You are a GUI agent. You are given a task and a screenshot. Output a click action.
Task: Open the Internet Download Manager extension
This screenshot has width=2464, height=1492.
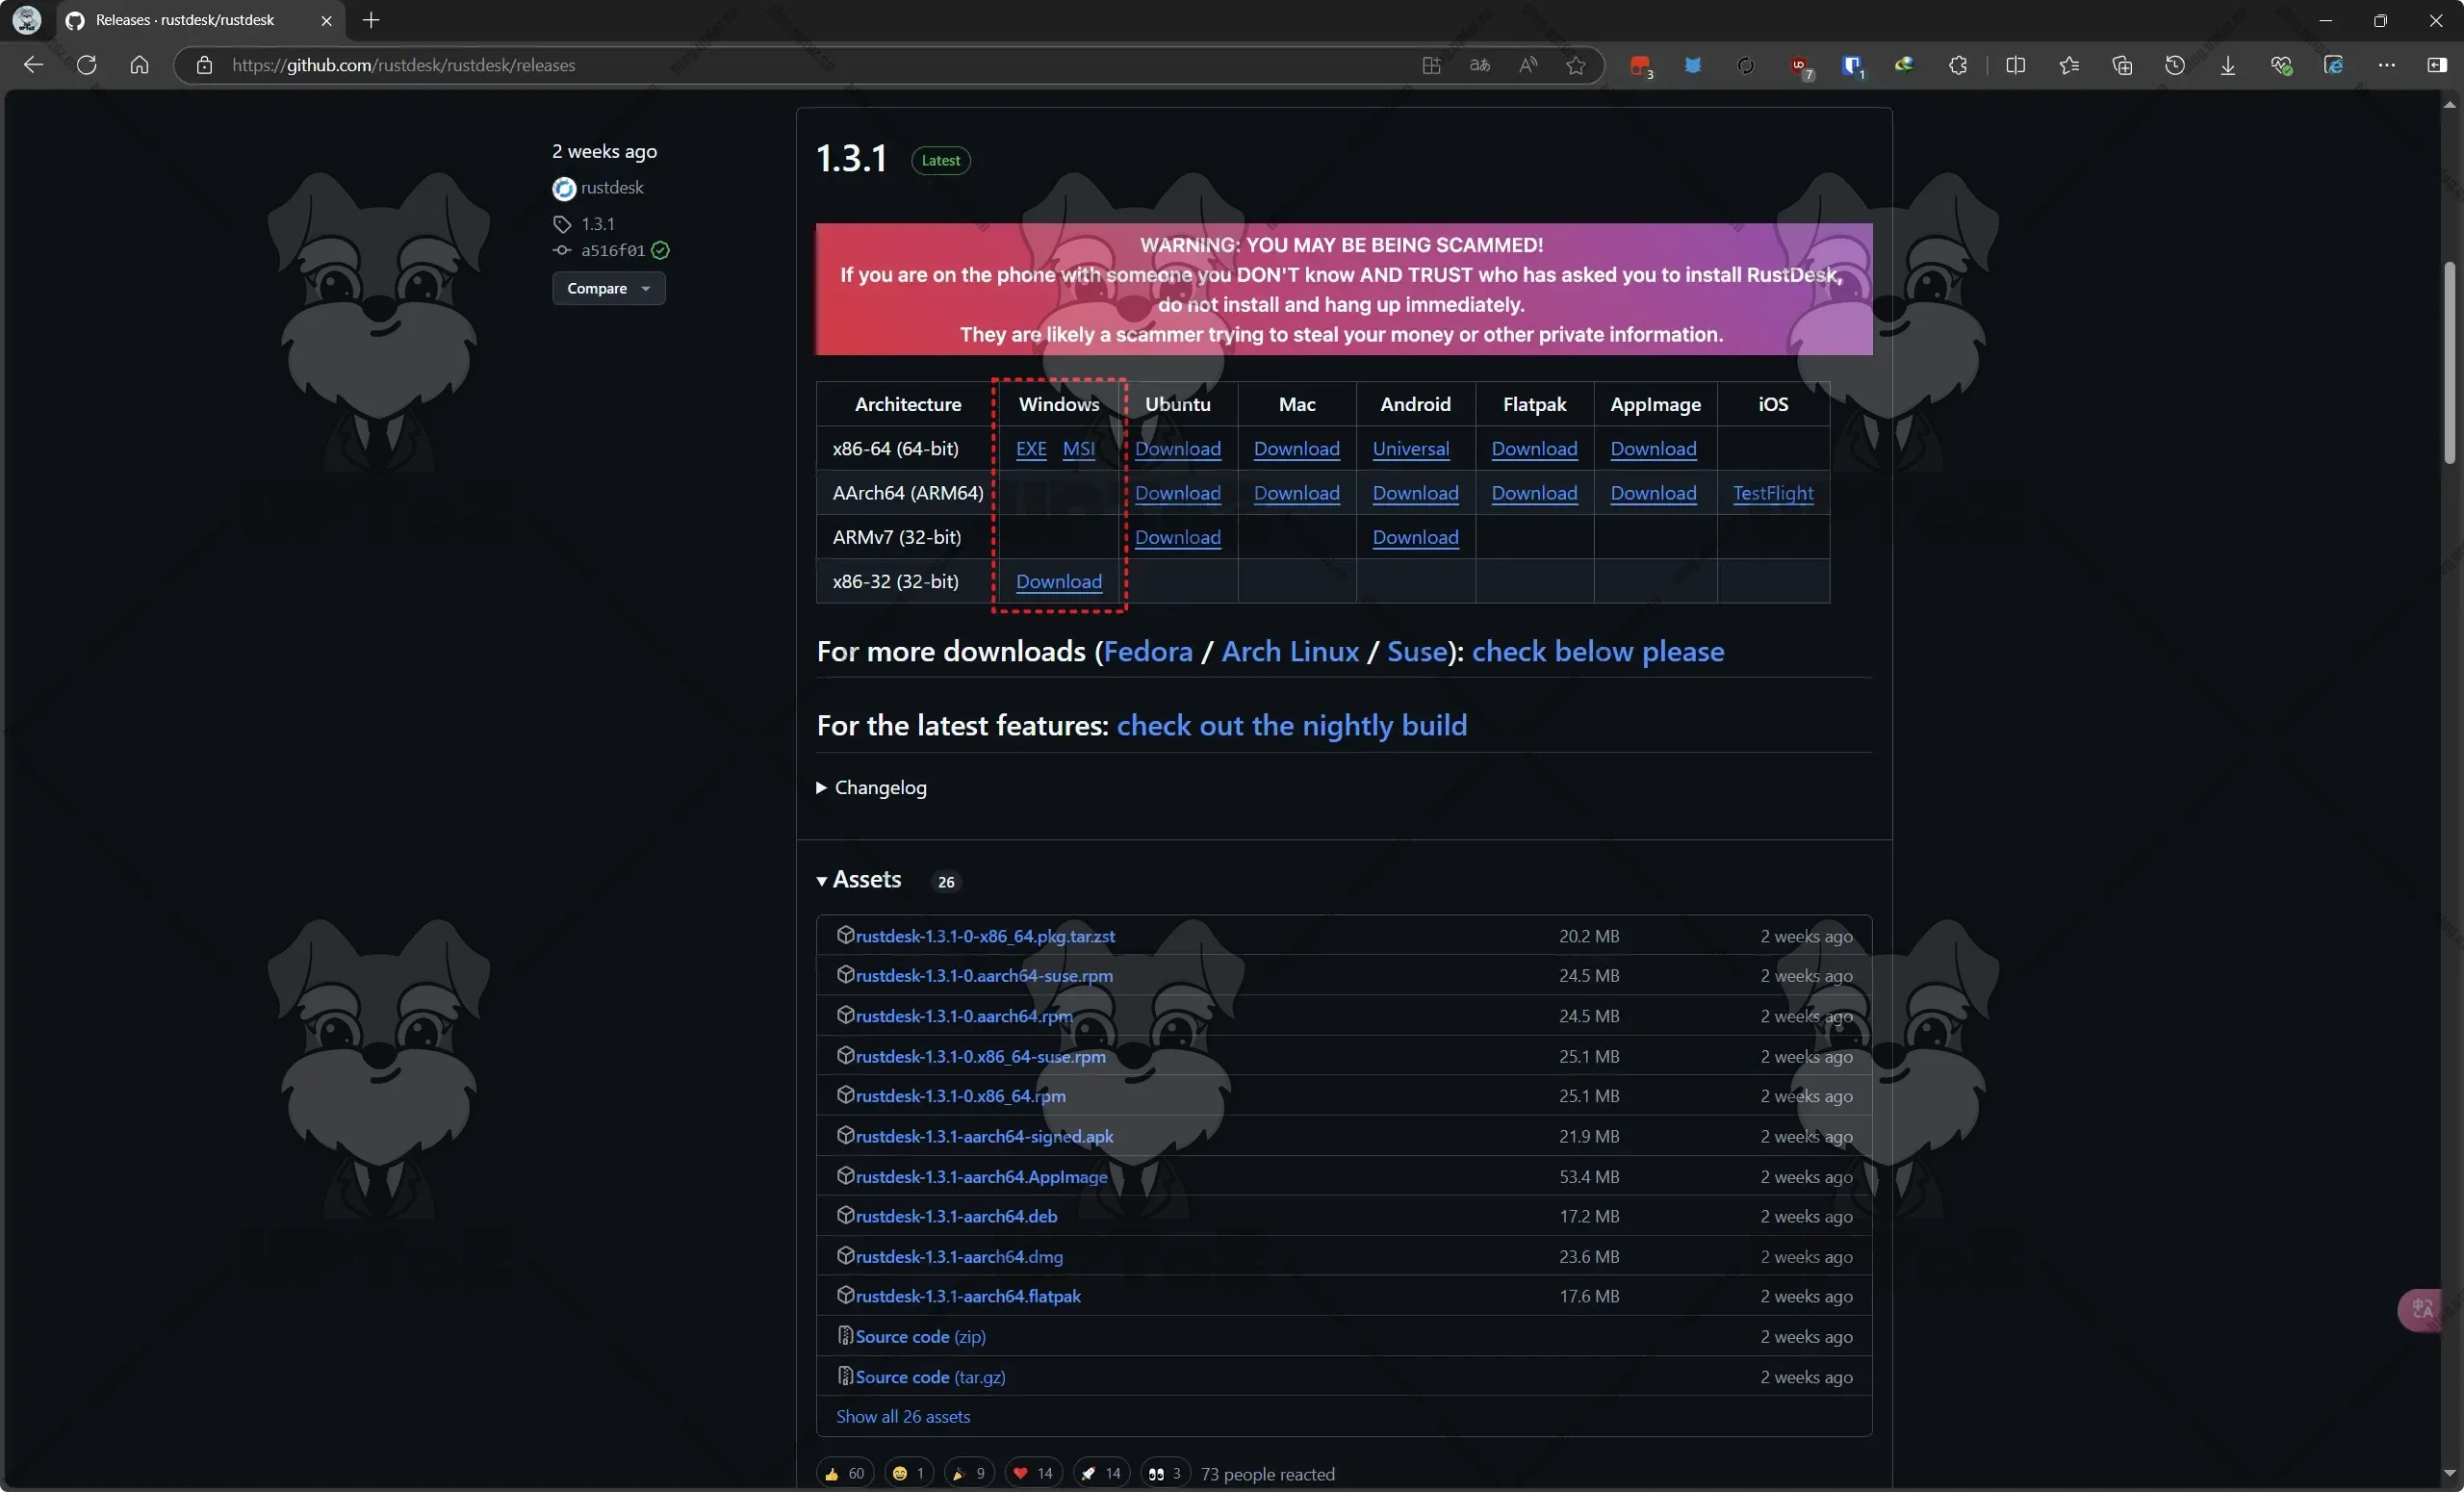click(x=1905, y=65)
